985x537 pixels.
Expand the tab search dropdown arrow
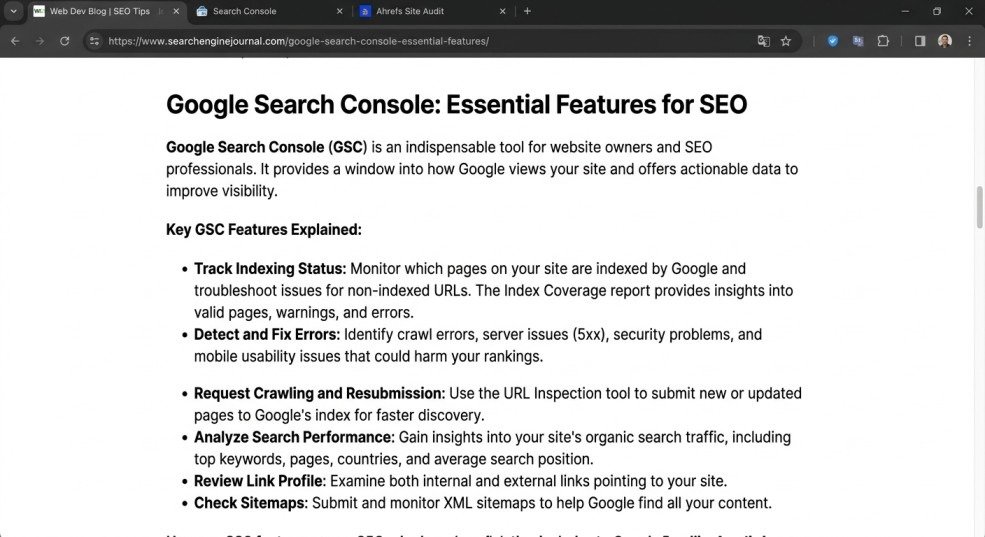14,11
